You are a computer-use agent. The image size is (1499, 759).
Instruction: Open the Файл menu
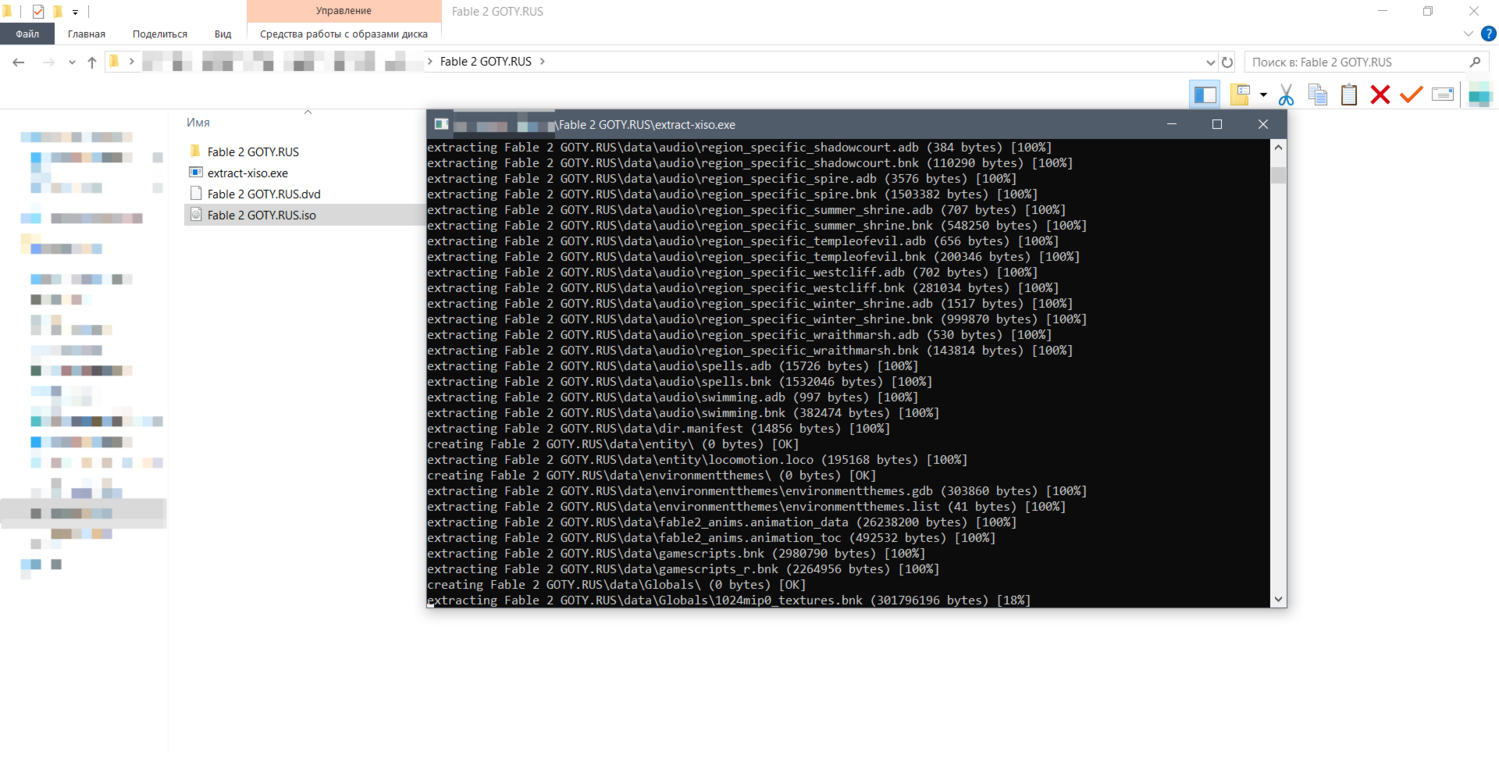[27, 34]
